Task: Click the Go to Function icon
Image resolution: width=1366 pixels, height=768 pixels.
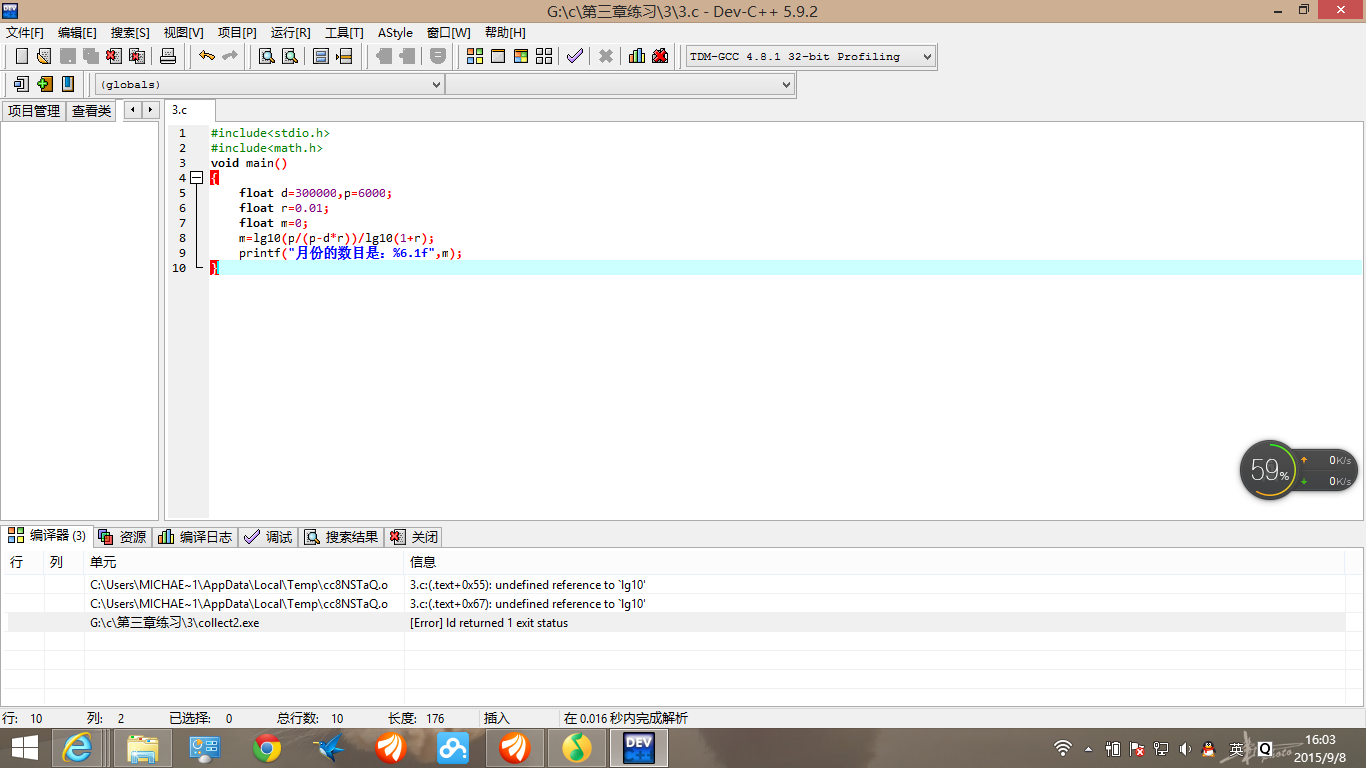Action: [x=321, y=56]
